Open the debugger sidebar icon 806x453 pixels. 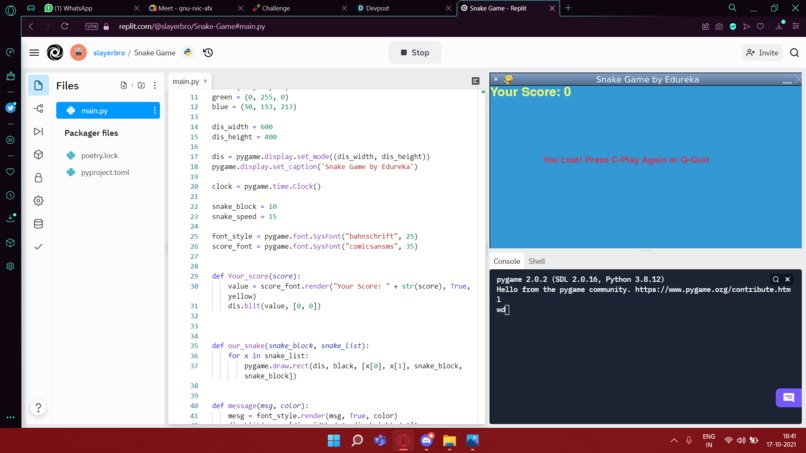point(39,132)
